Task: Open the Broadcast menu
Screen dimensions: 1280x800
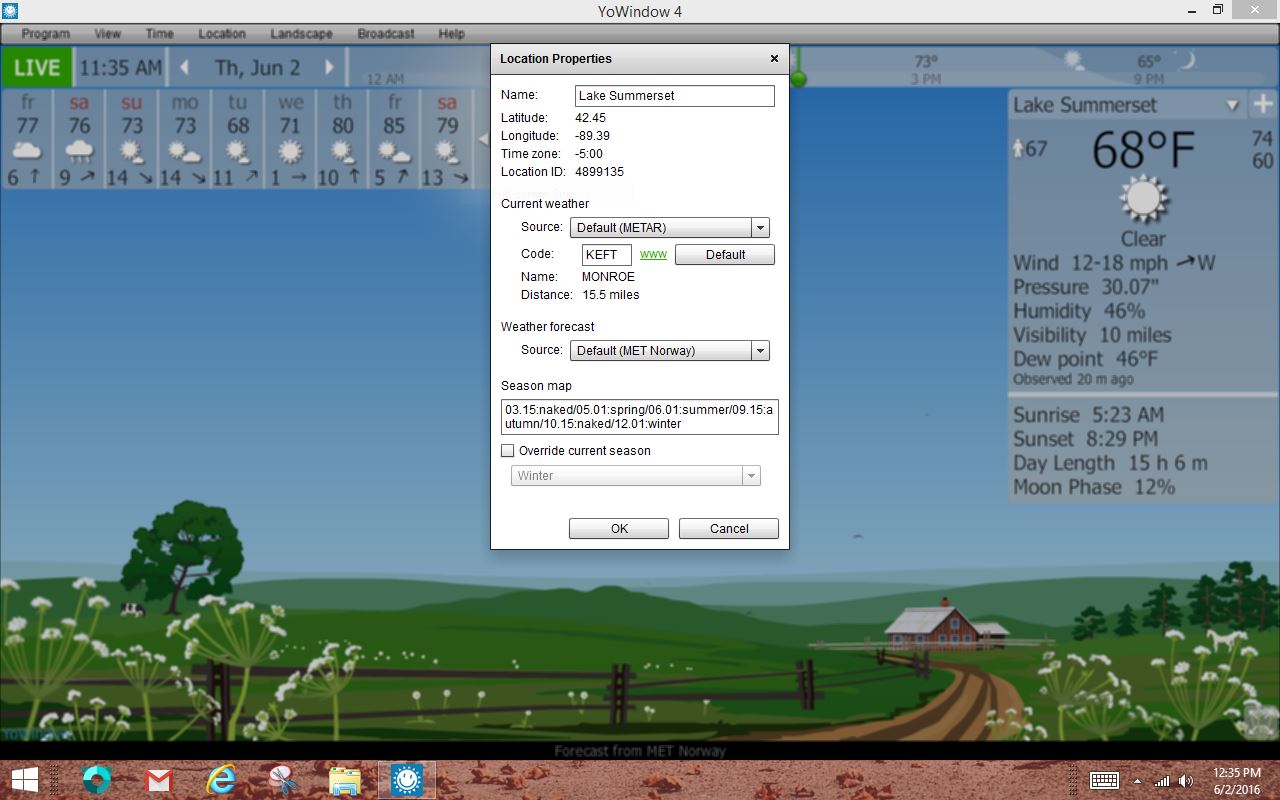Action: point(385,33)
